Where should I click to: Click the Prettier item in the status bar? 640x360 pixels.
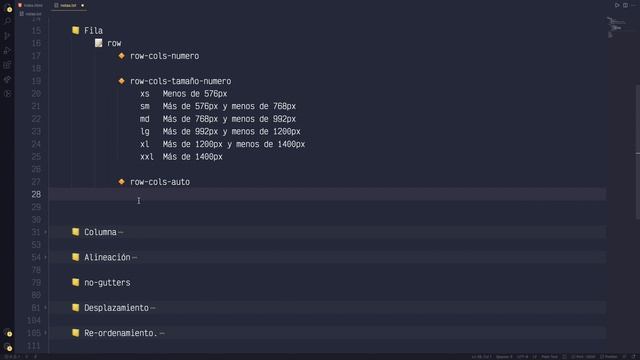(609, 357)
